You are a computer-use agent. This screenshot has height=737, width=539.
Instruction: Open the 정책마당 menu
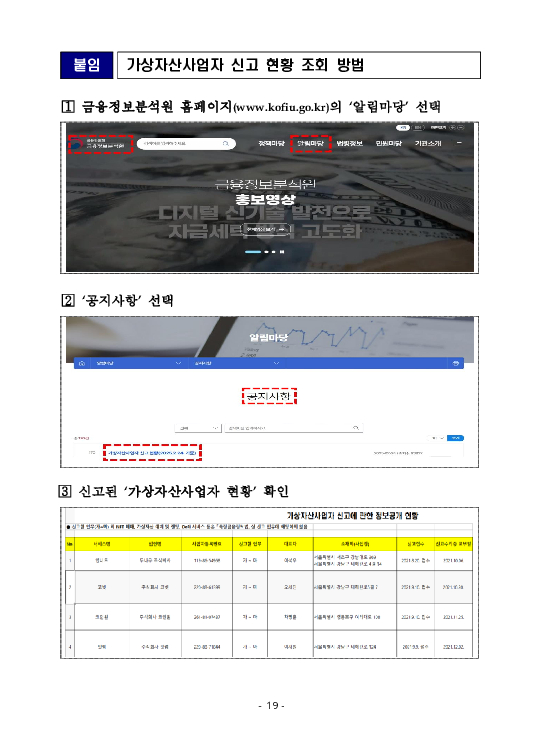pos(271,143)
